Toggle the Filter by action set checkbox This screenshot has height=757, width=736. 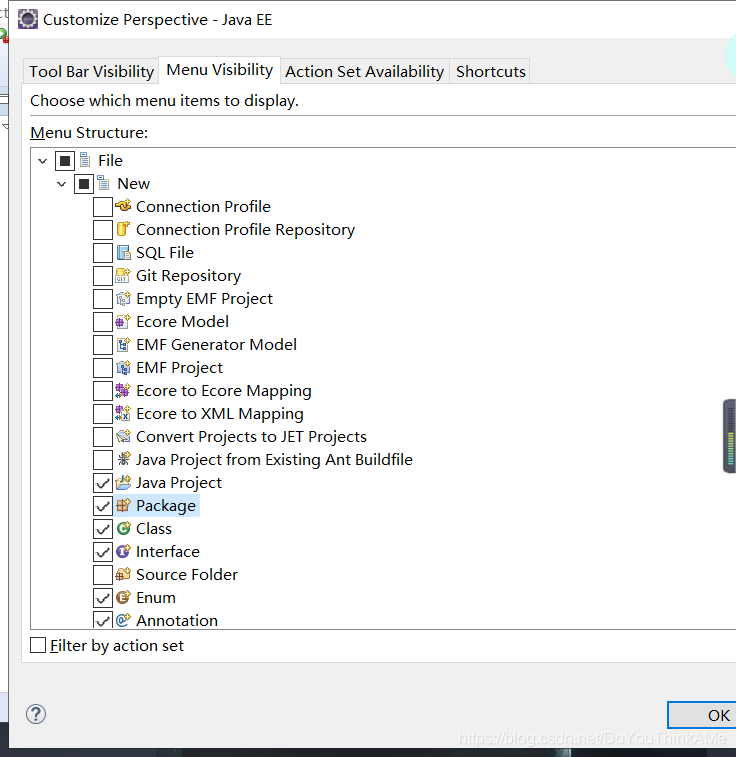pos(38,645)
